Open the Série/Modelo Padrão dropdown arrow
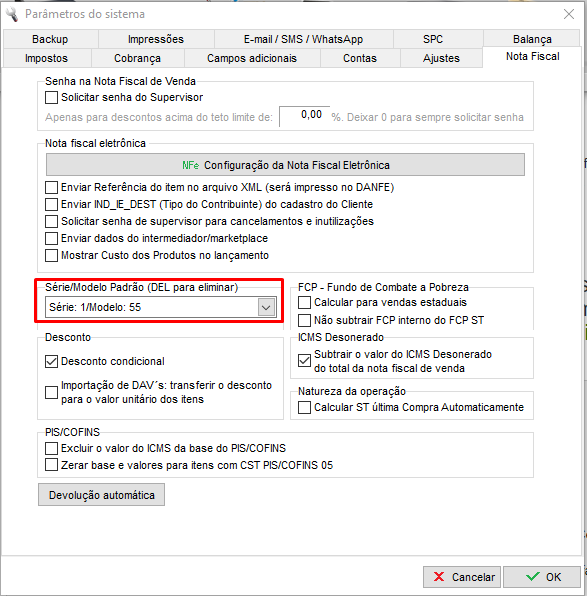This screenshot has height=596, width=587. tap(266, 307)
